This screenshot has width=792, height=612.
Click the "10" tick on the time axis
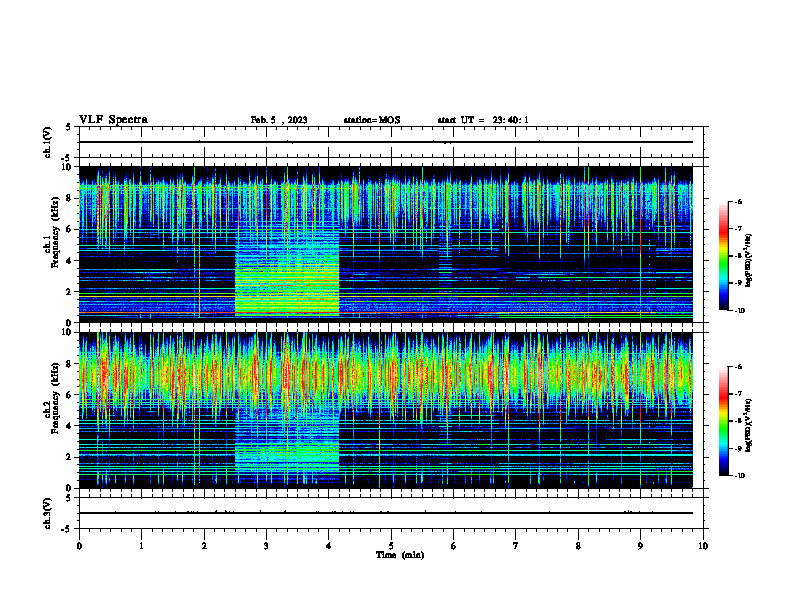point(703,546)
